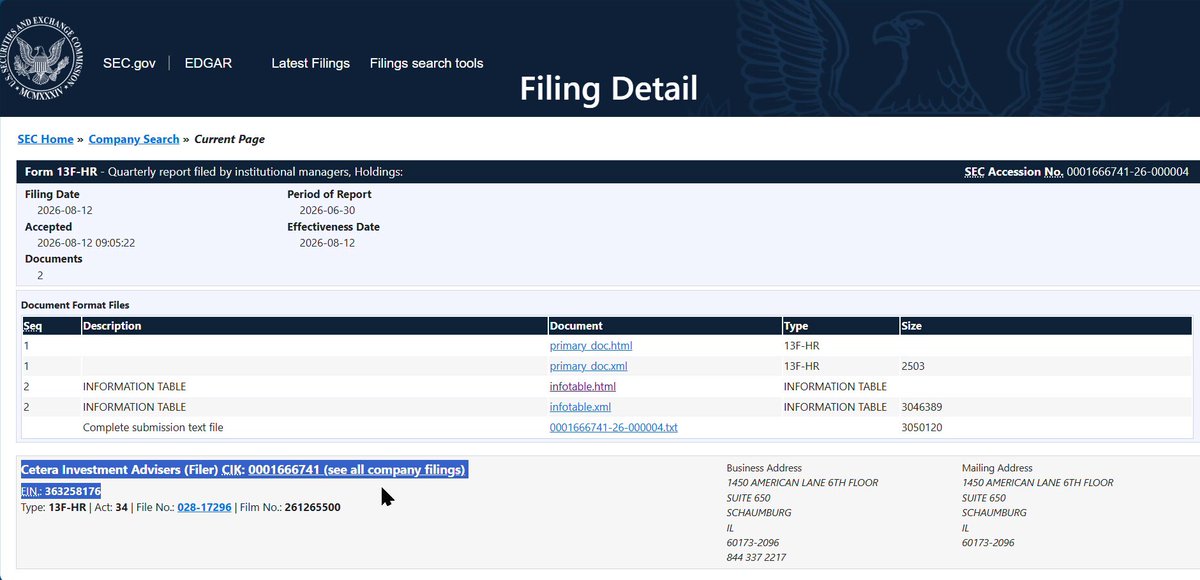Click the Business Address heading
1200x580 pixels.
click(x=764, y=468)
